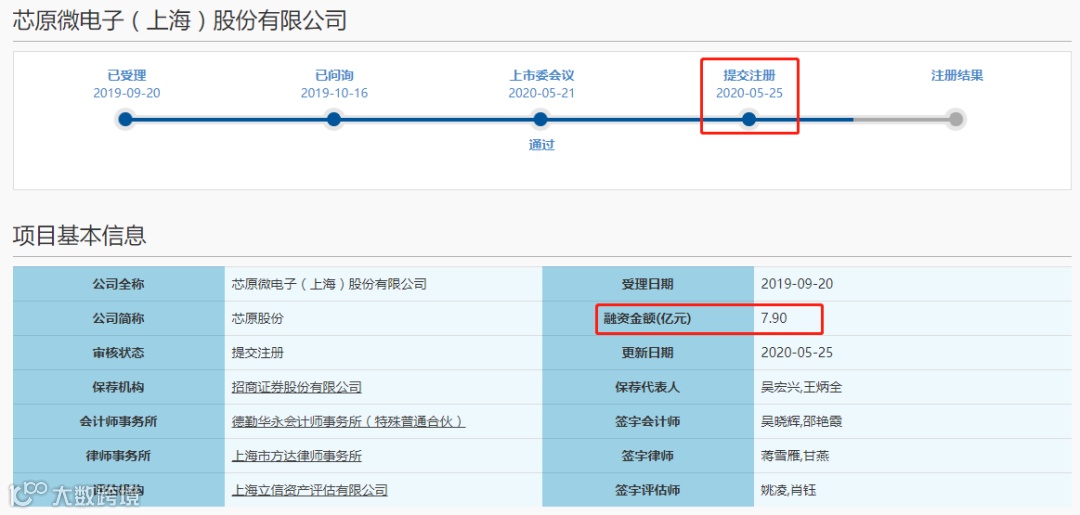Click the 芯原股份 short name value
This screenshot has width=1080, height=515.
click(258, 318)
